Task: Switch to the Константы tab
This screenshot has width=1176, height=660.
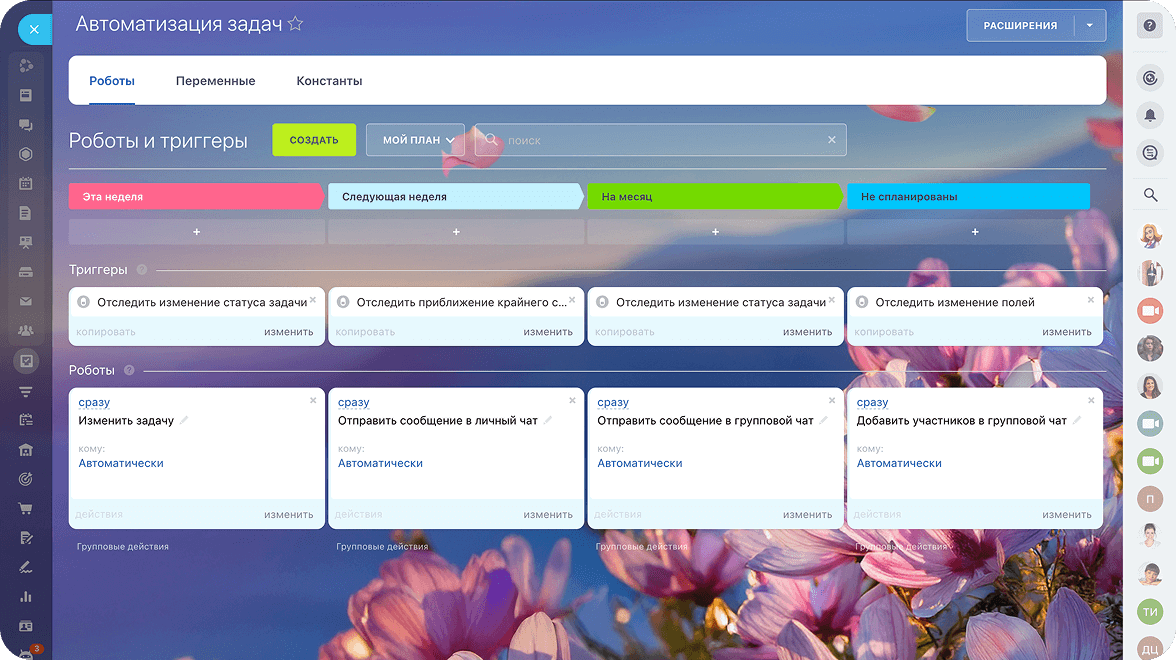Action: pos(329,81)
